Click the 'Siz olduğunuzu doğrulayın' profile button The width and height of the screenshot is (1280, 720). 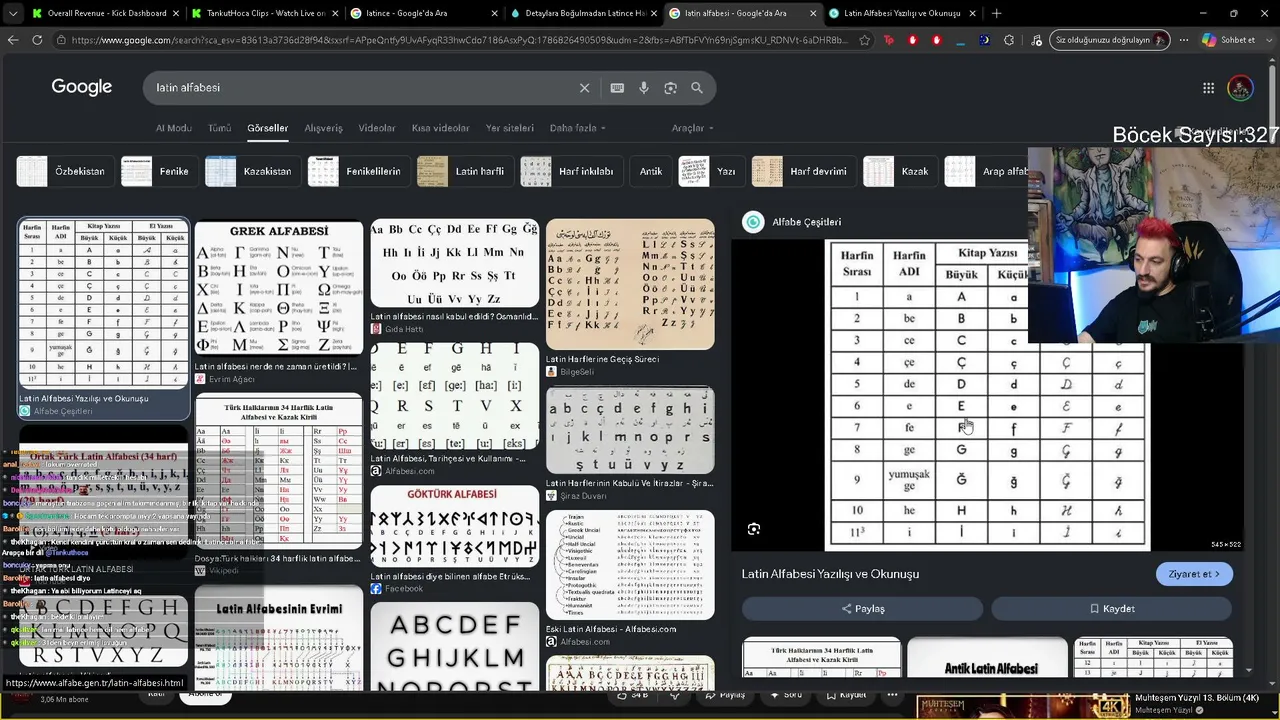pos(1108,40)
